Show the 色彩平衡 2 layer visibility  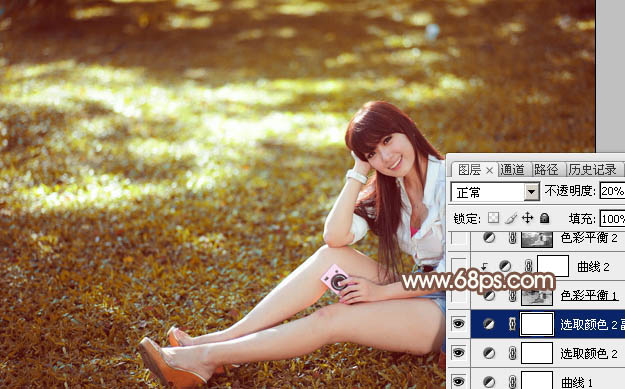point(459,238)
